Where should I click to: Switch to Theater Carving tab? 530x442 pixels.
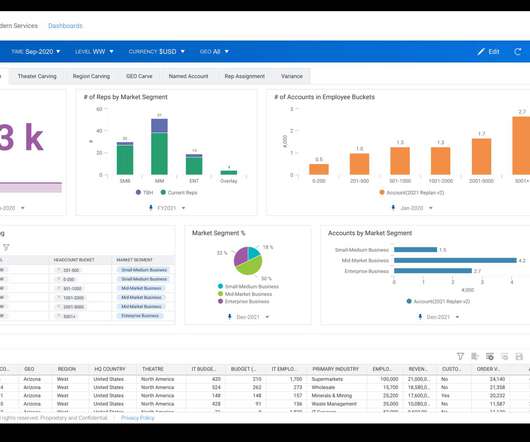[x=37, y=76]
